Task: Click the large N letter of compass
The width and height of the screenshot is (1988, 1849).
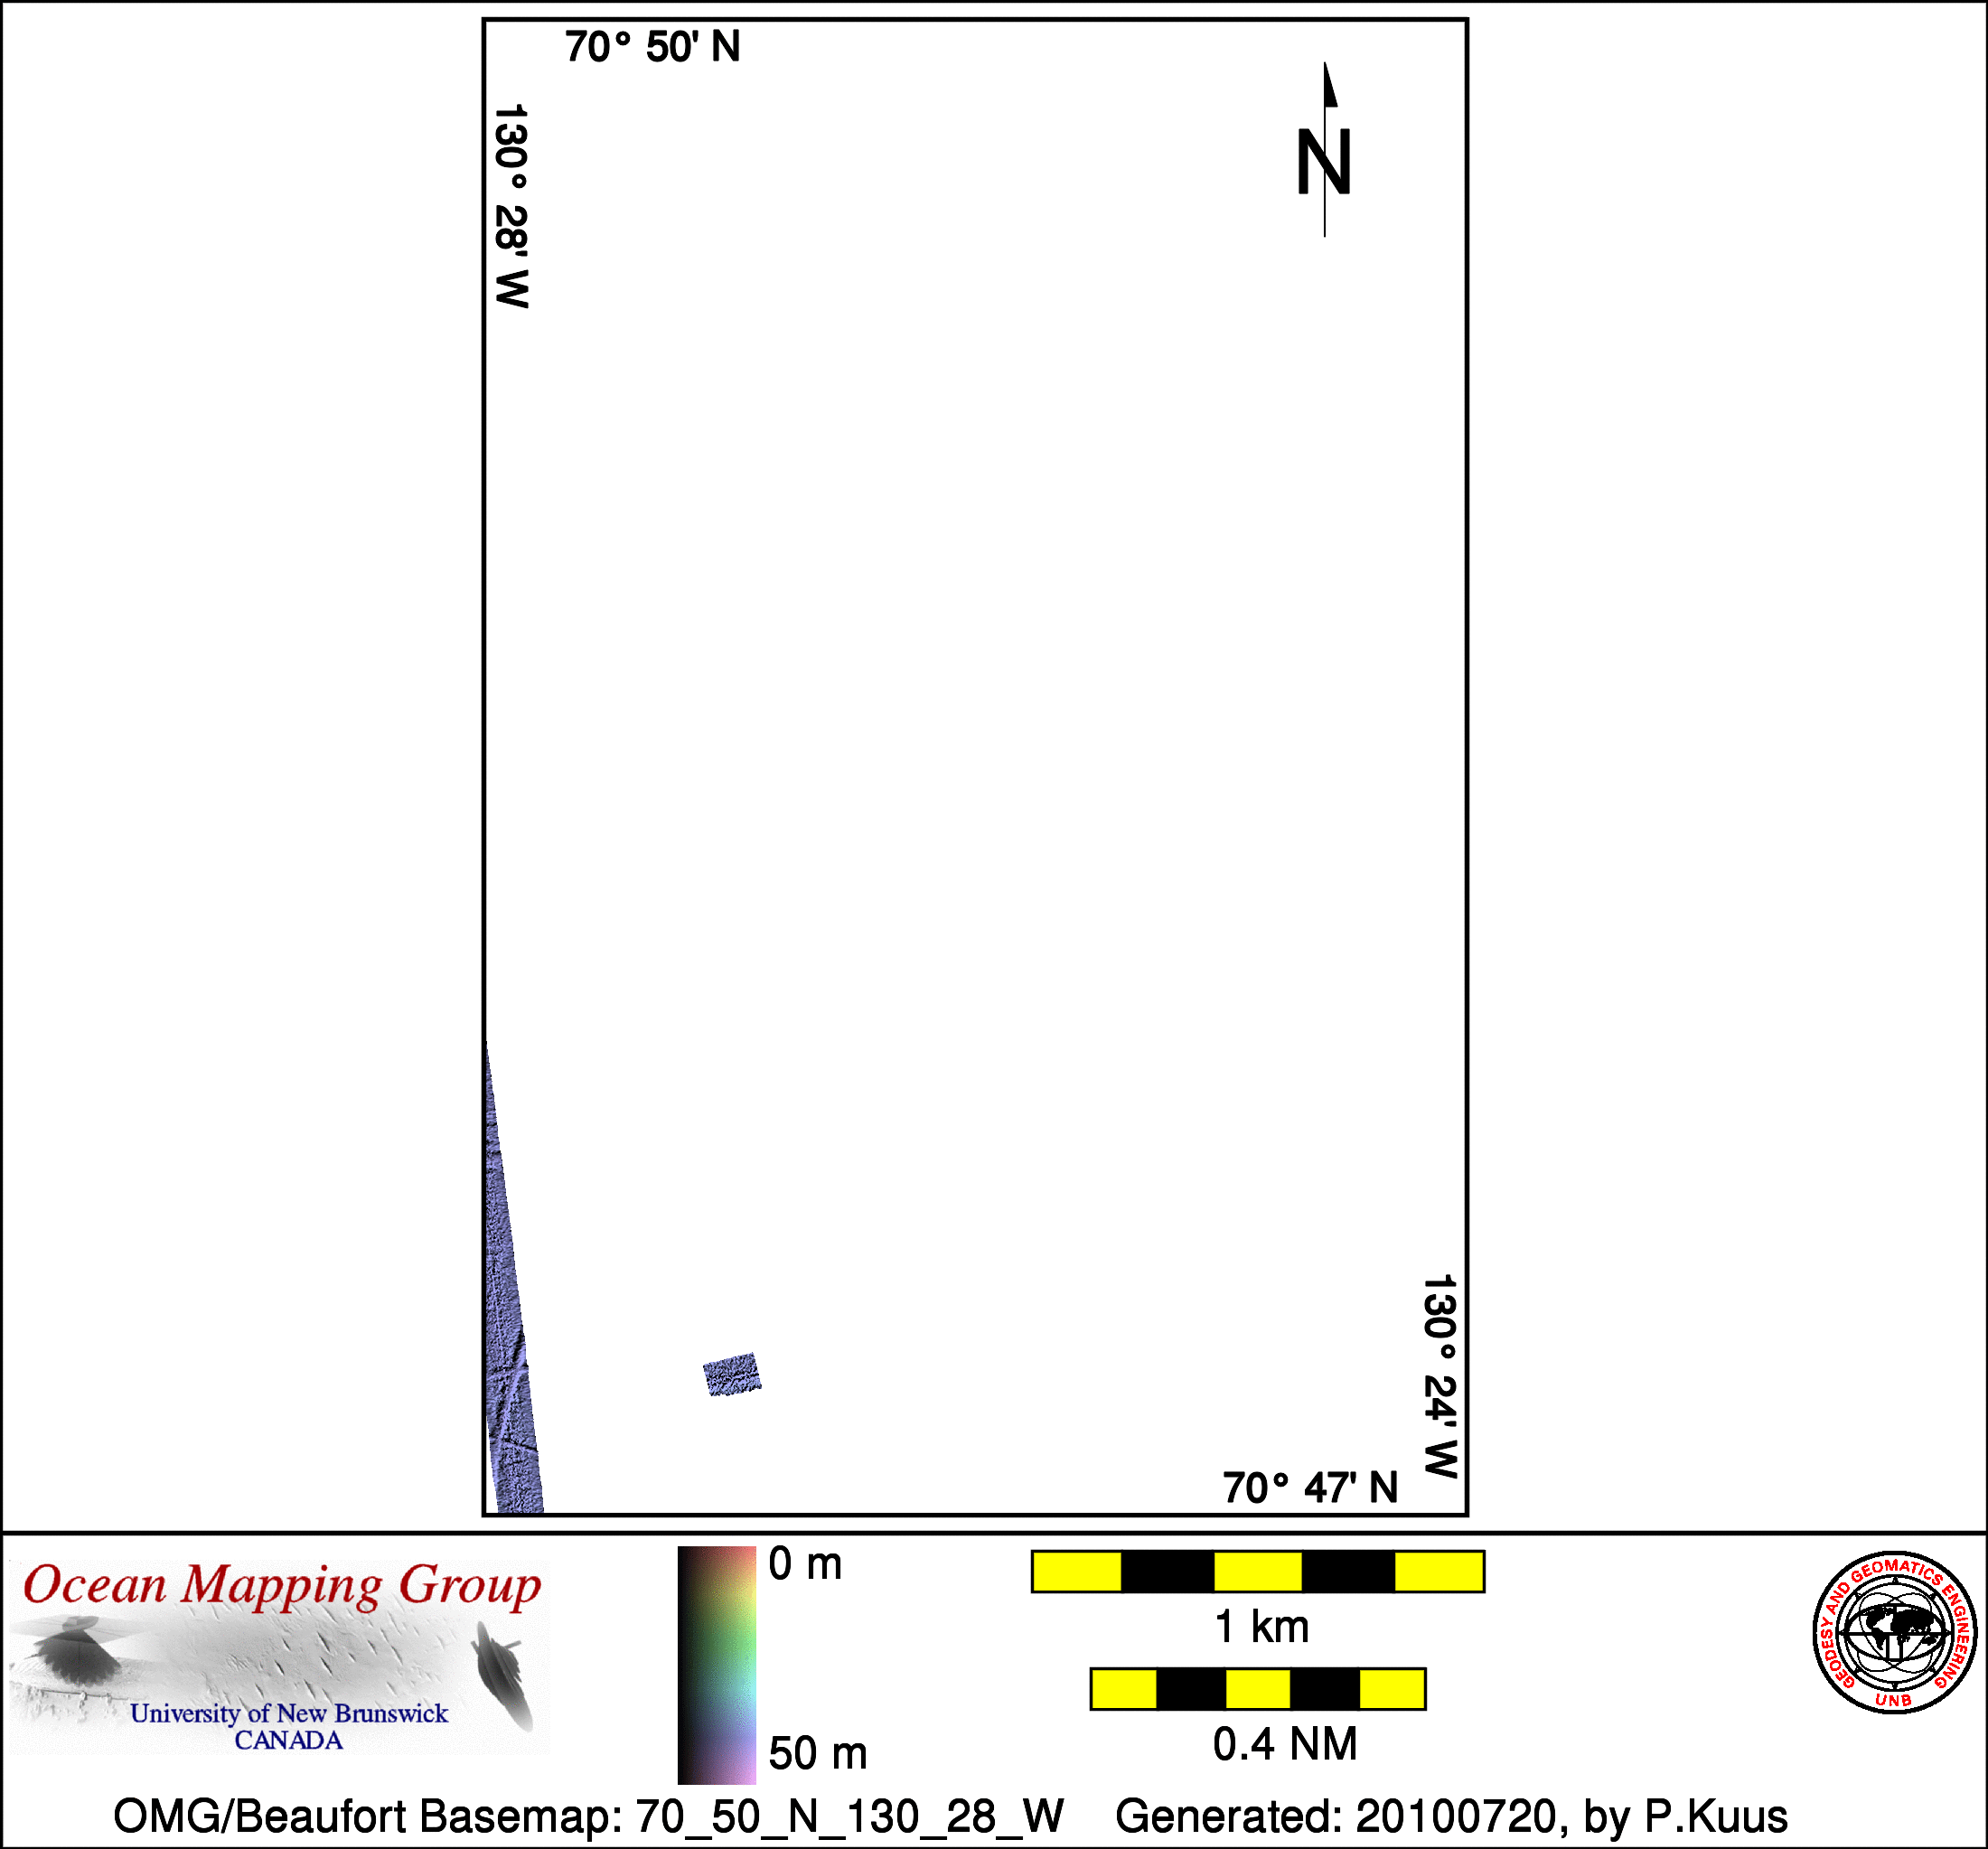Action: tap(1322, 162)
